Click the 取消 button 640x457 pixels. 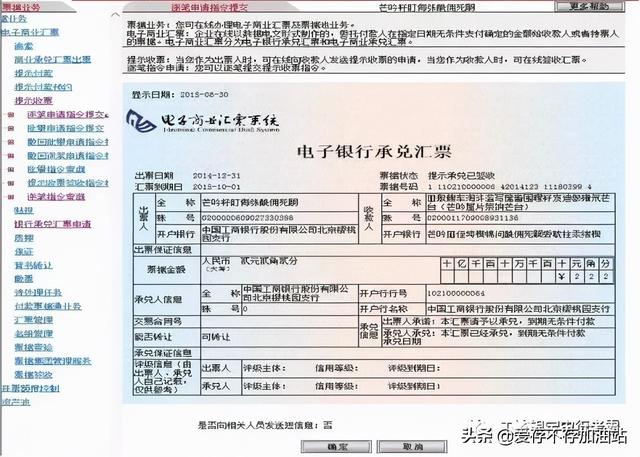(412, 446)
